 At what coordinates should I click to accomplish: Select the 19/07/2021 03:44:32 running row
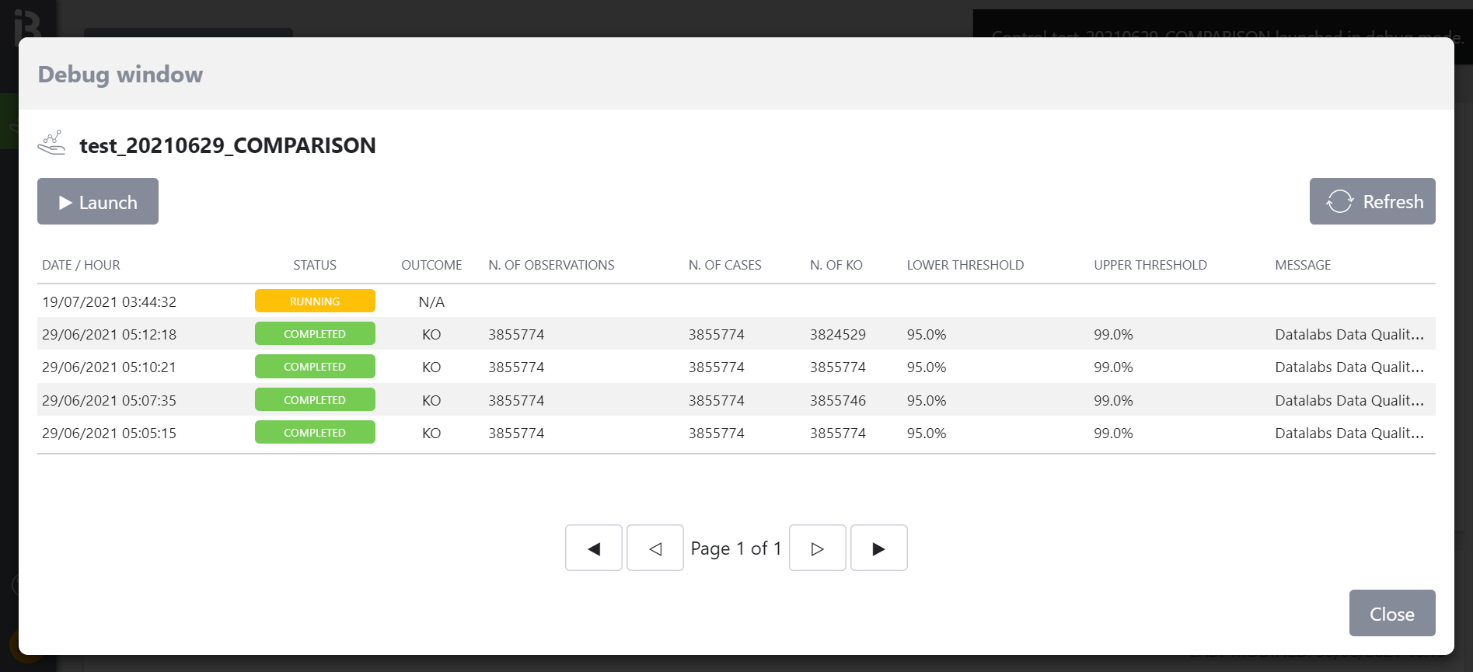click(x=109, y=301)
